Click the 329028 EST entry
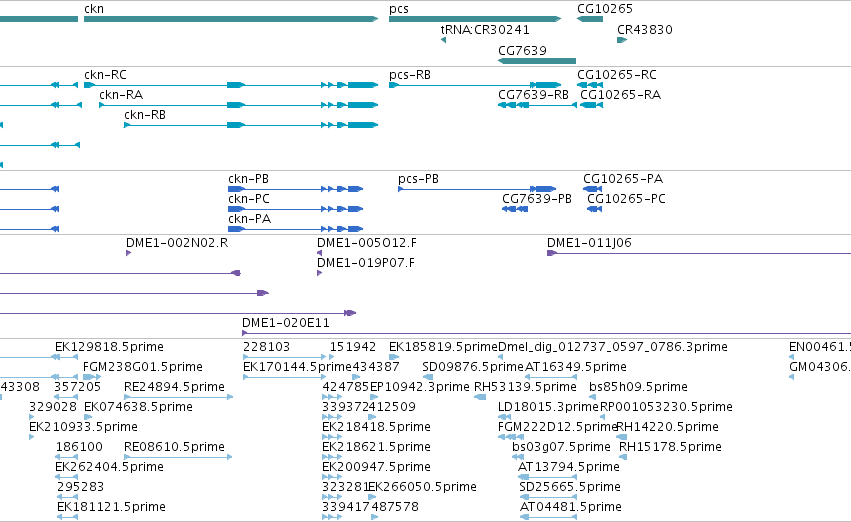 tap(53, 406)
